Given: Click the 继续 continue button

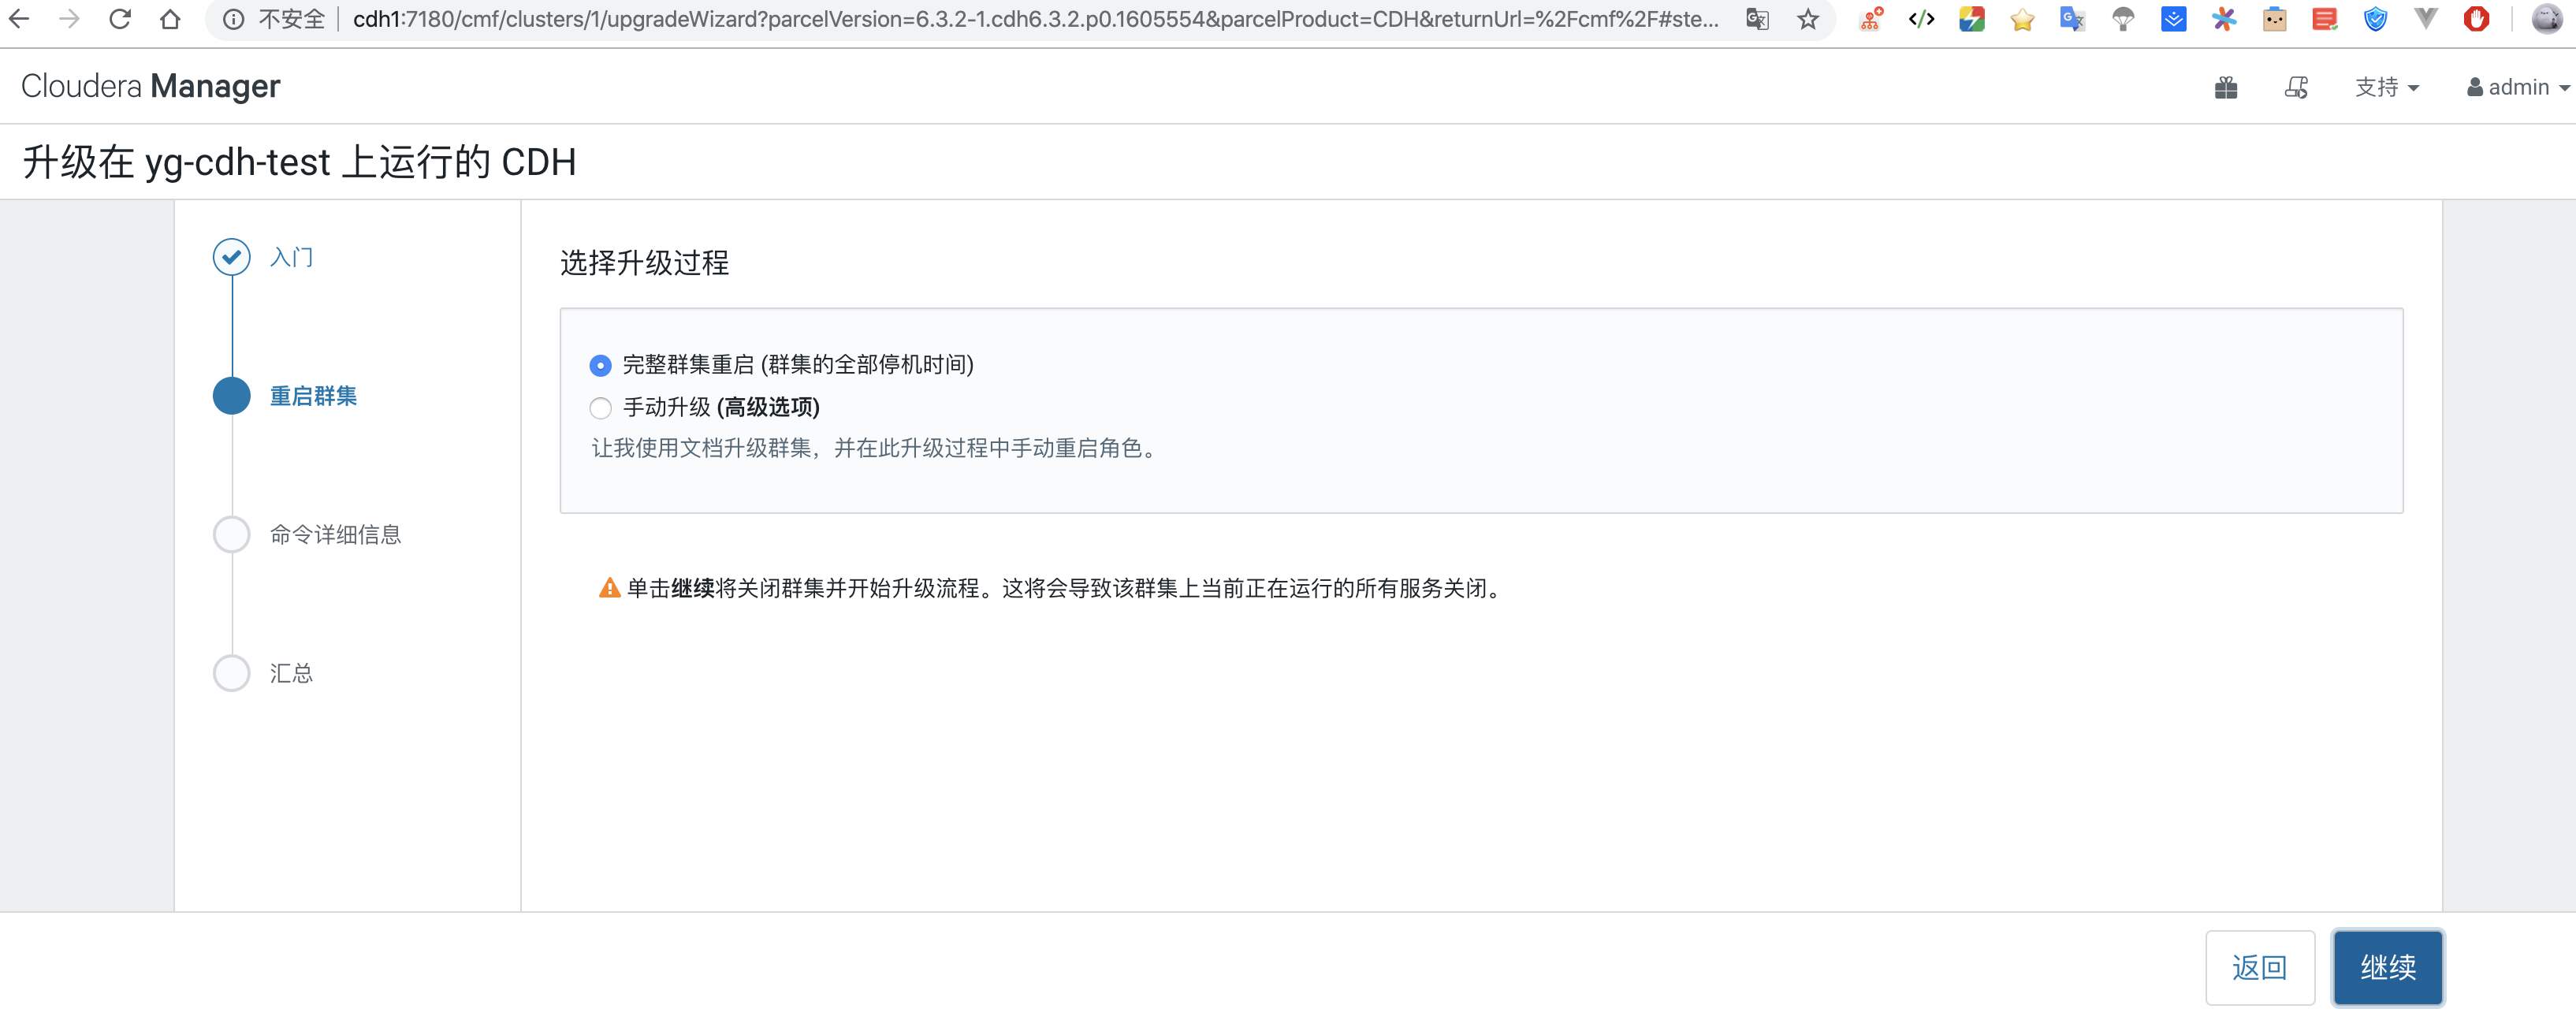Looking at the screenshot, I should (x=2388, y=967).
